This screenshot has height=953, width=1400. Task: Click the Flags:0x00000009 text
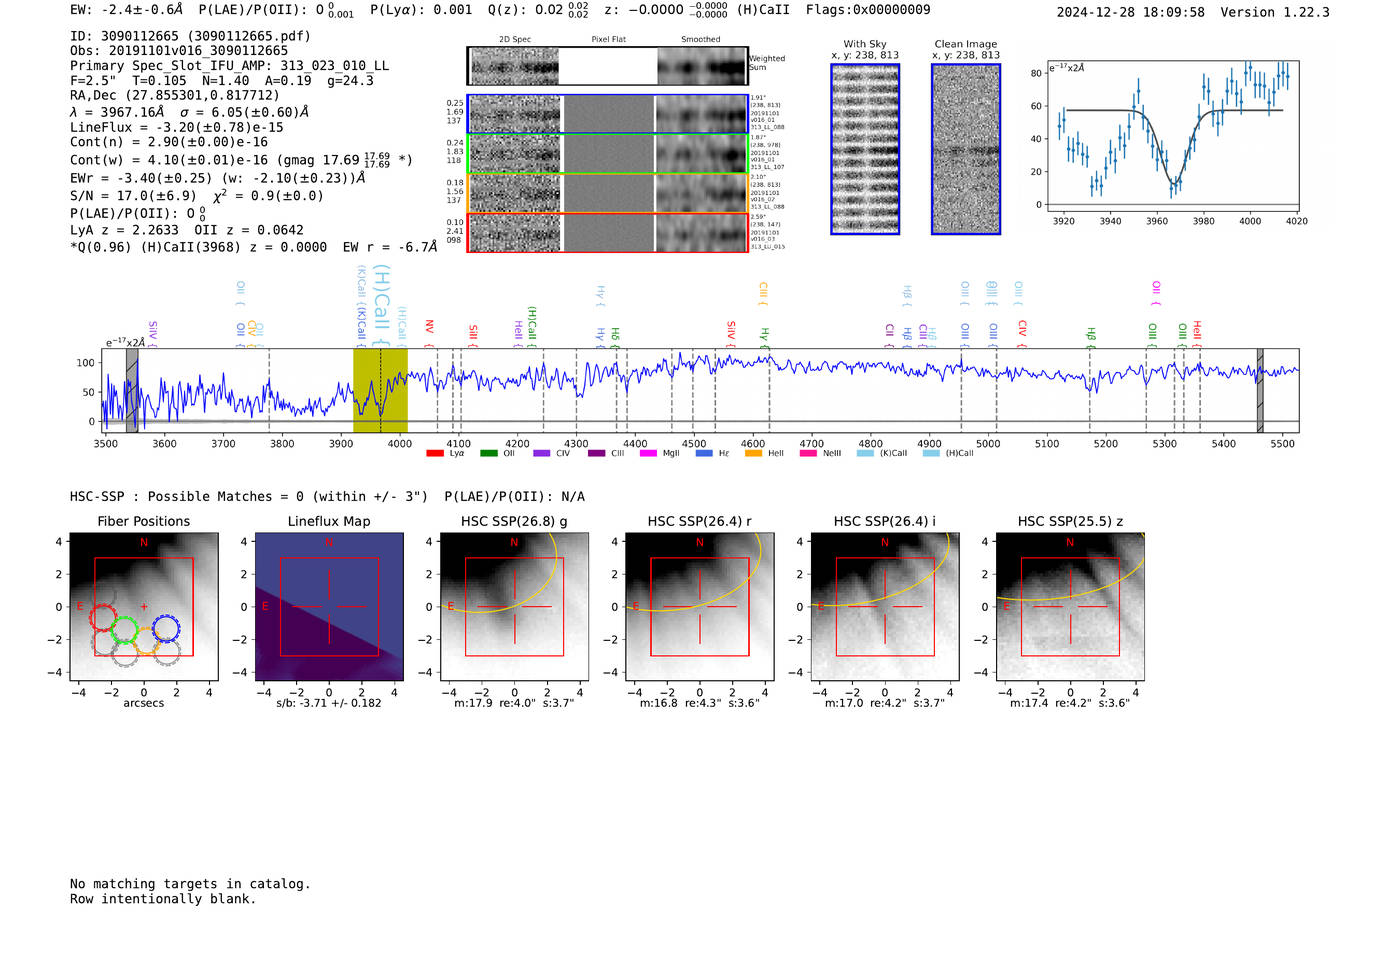click(x=868, y=10)
